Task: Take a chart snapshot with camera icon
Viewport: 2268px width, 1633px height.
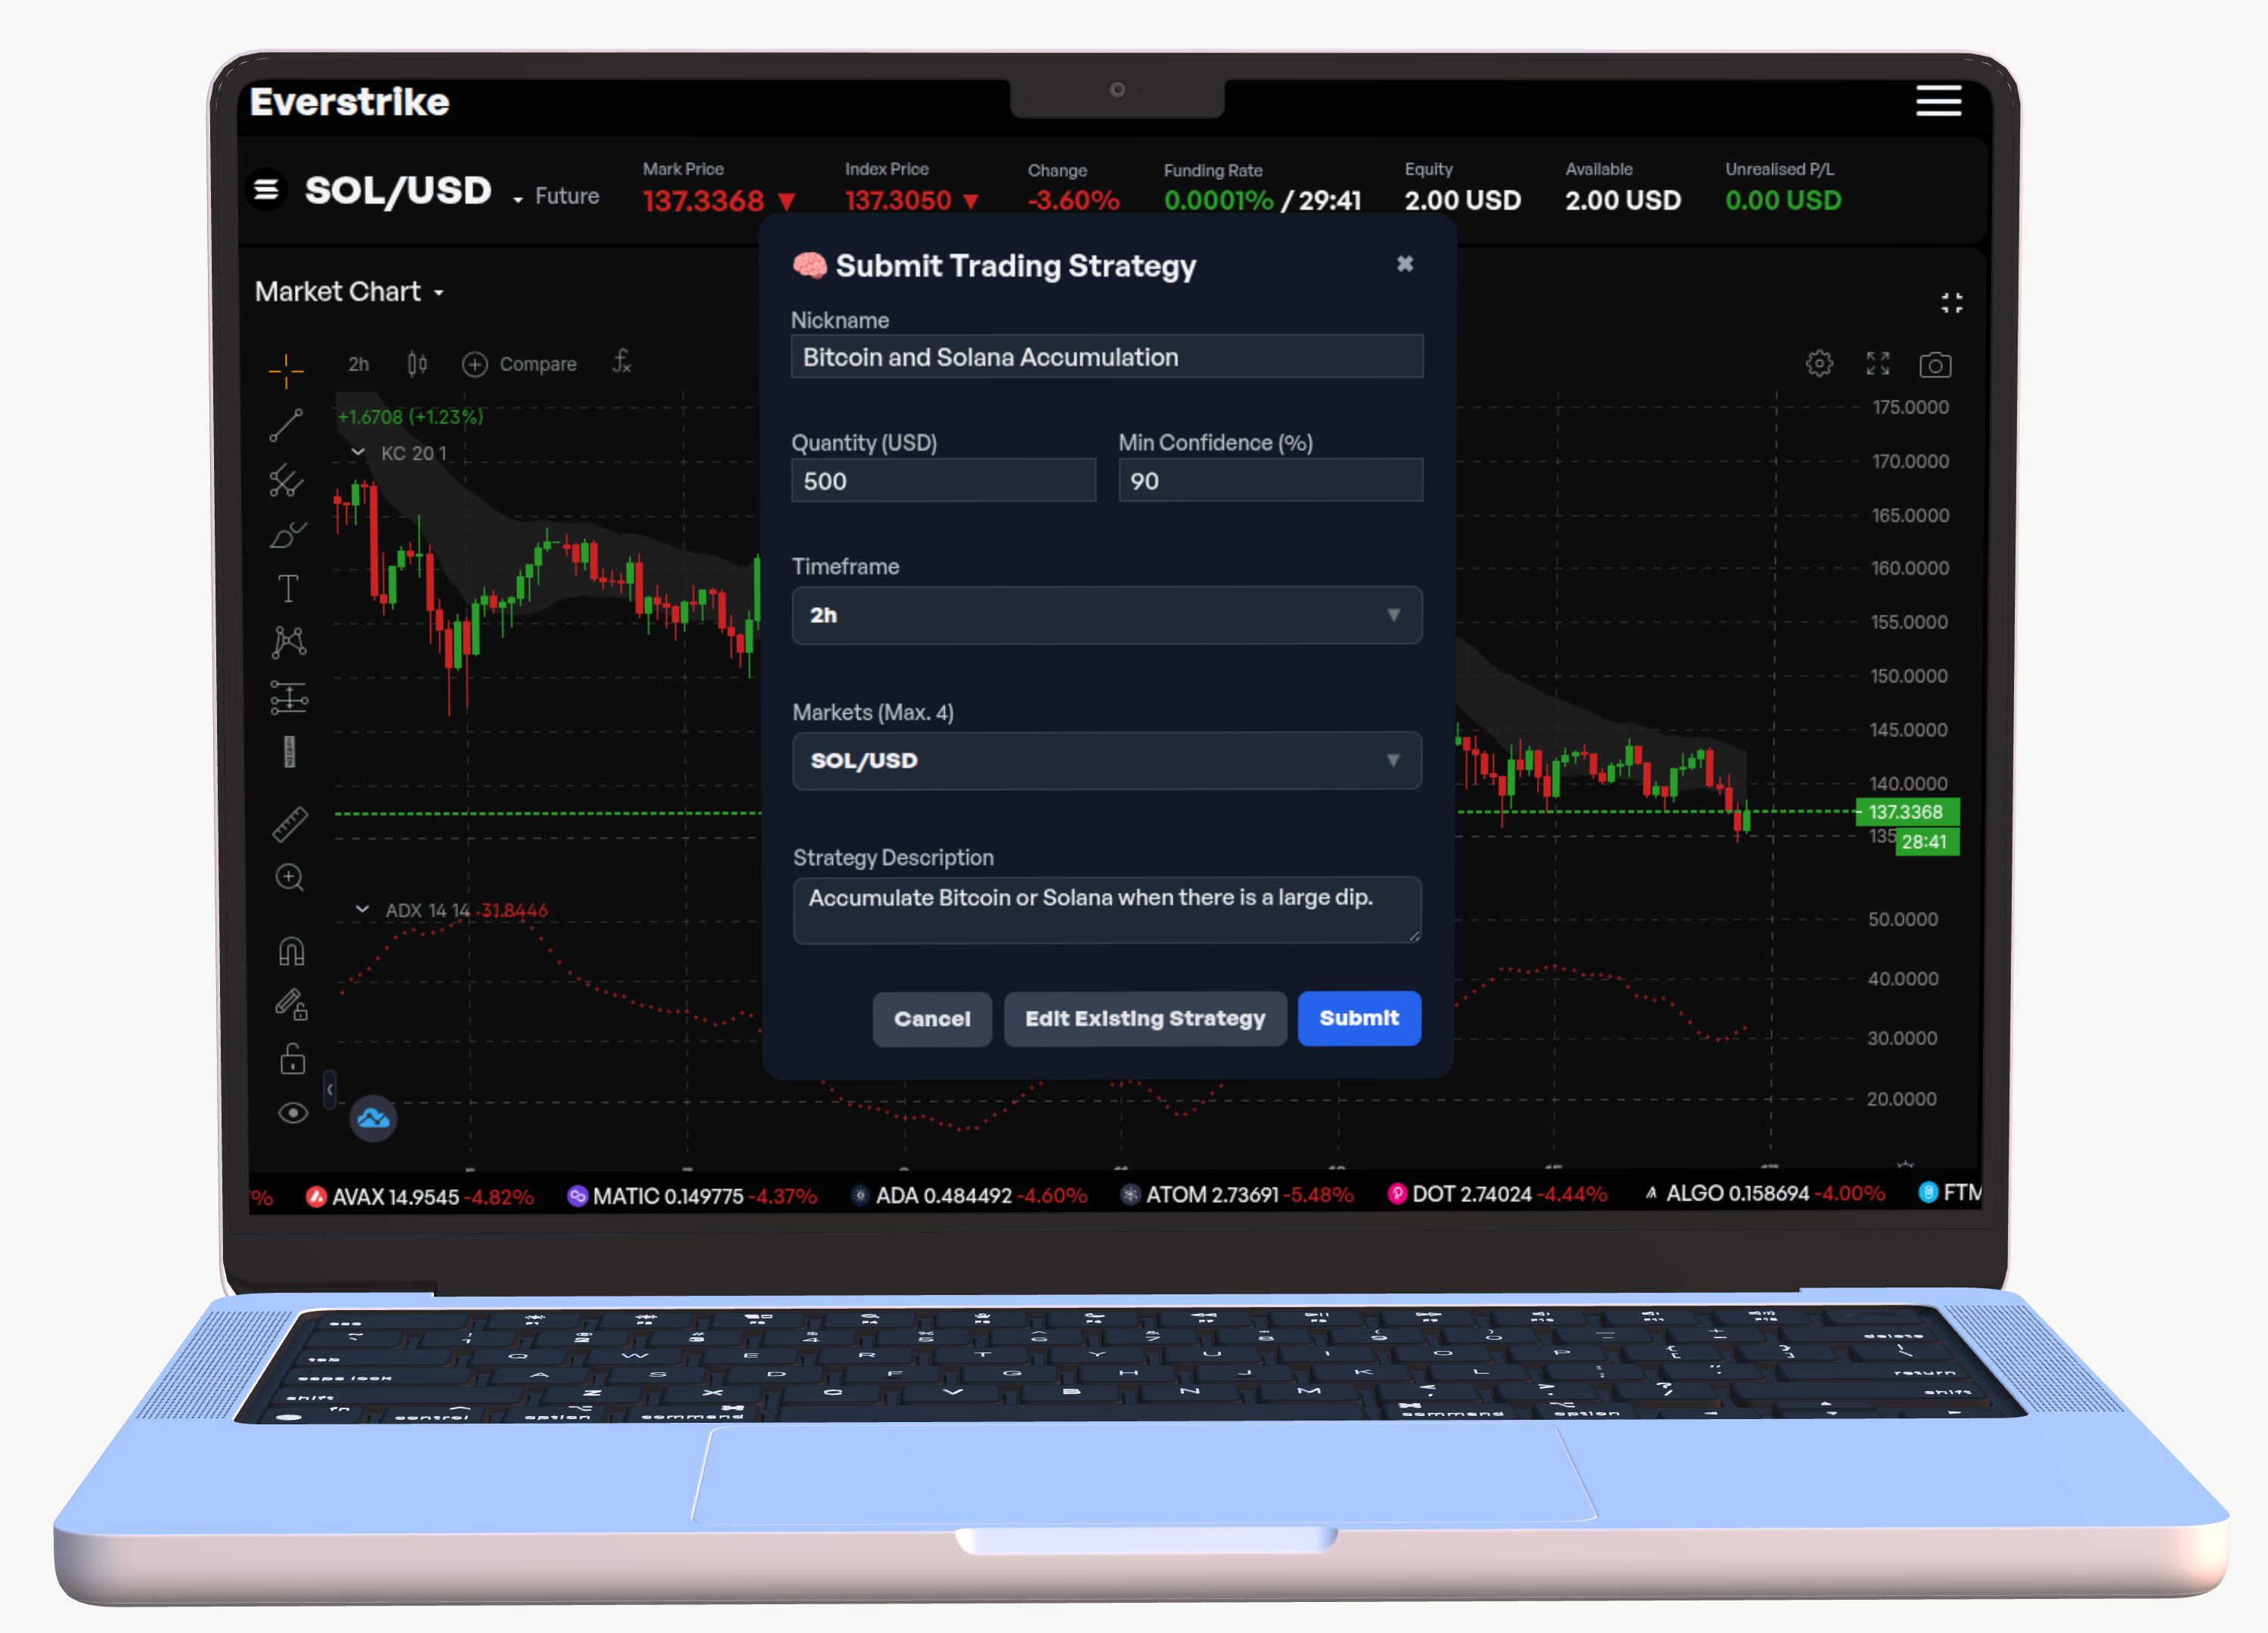Action: point(1936,364)
